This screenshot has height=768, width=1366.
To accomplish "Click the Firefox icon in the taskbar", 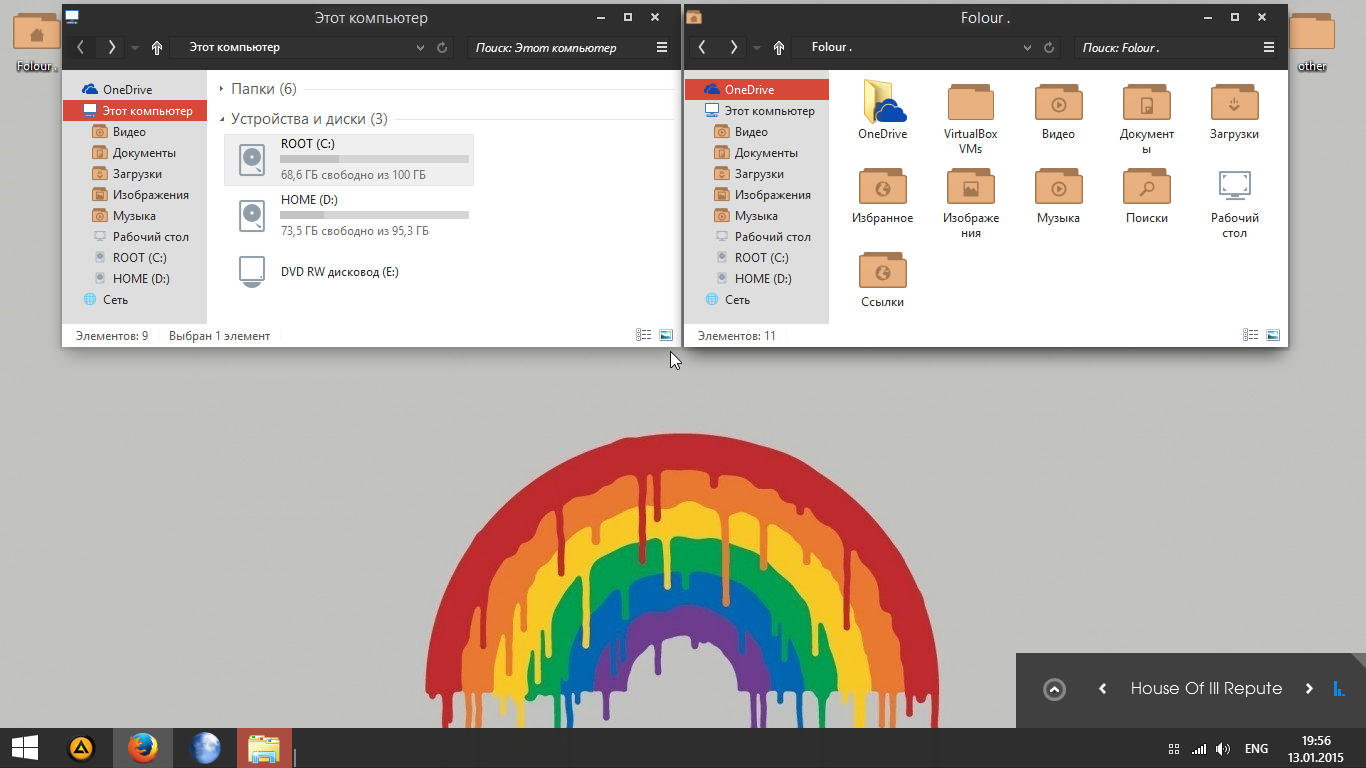I will point(143,748).
